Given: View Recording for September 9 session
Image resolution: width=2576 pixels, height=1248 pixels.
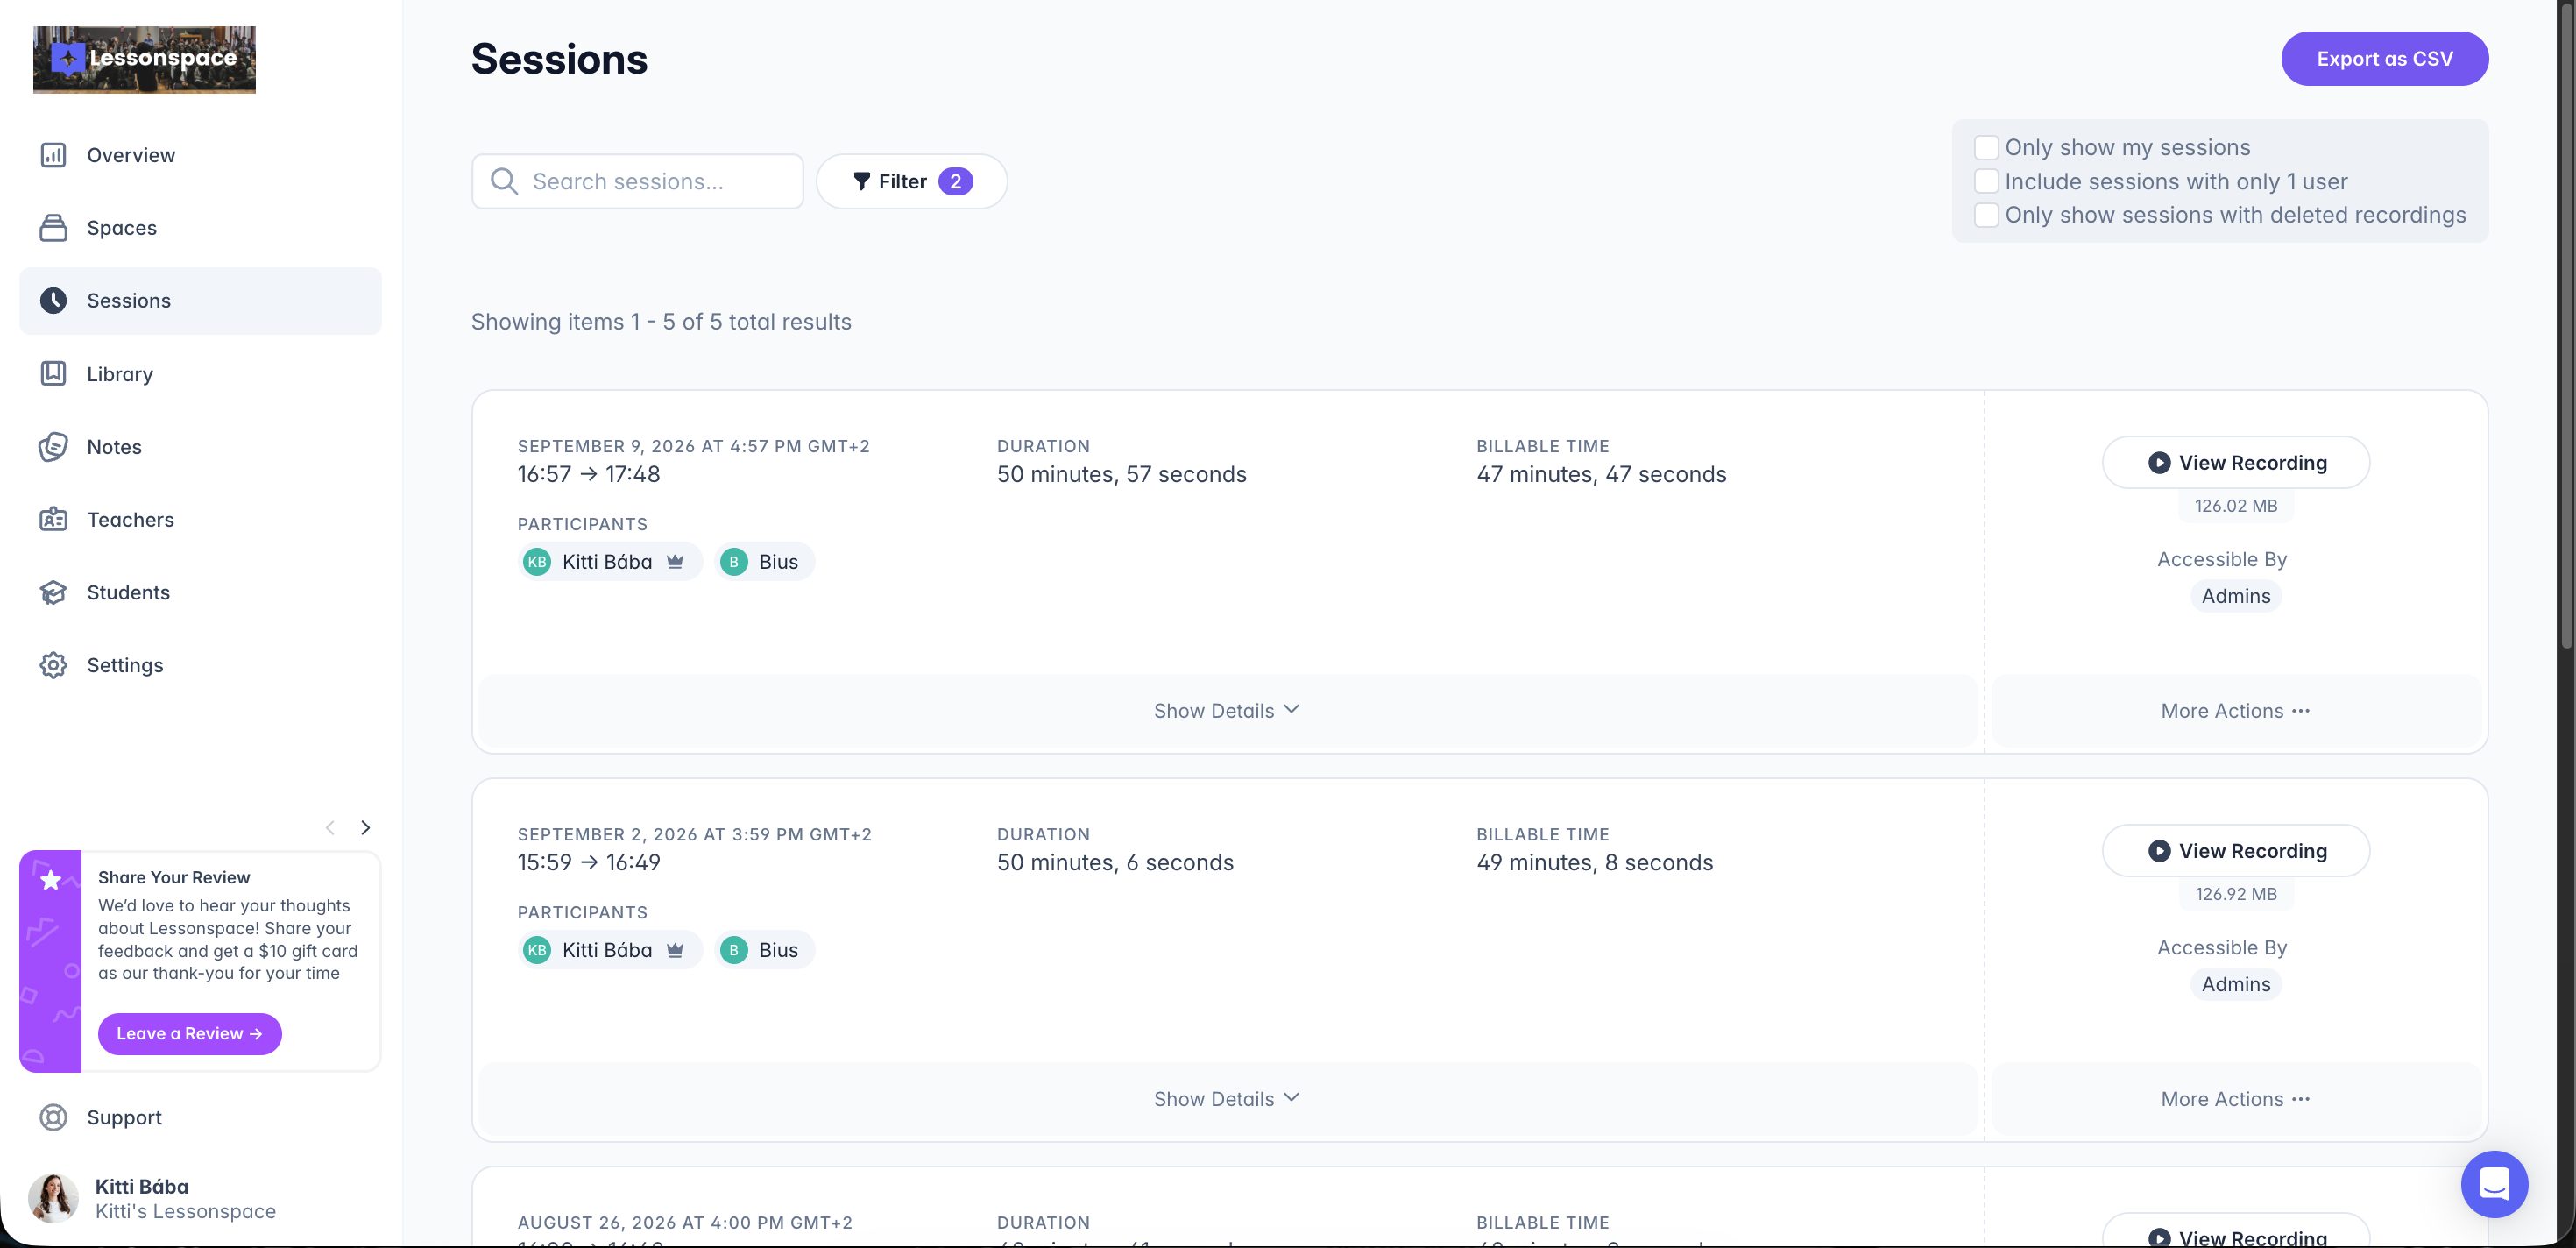Looking at the screenshot, I should [2236, 462].
